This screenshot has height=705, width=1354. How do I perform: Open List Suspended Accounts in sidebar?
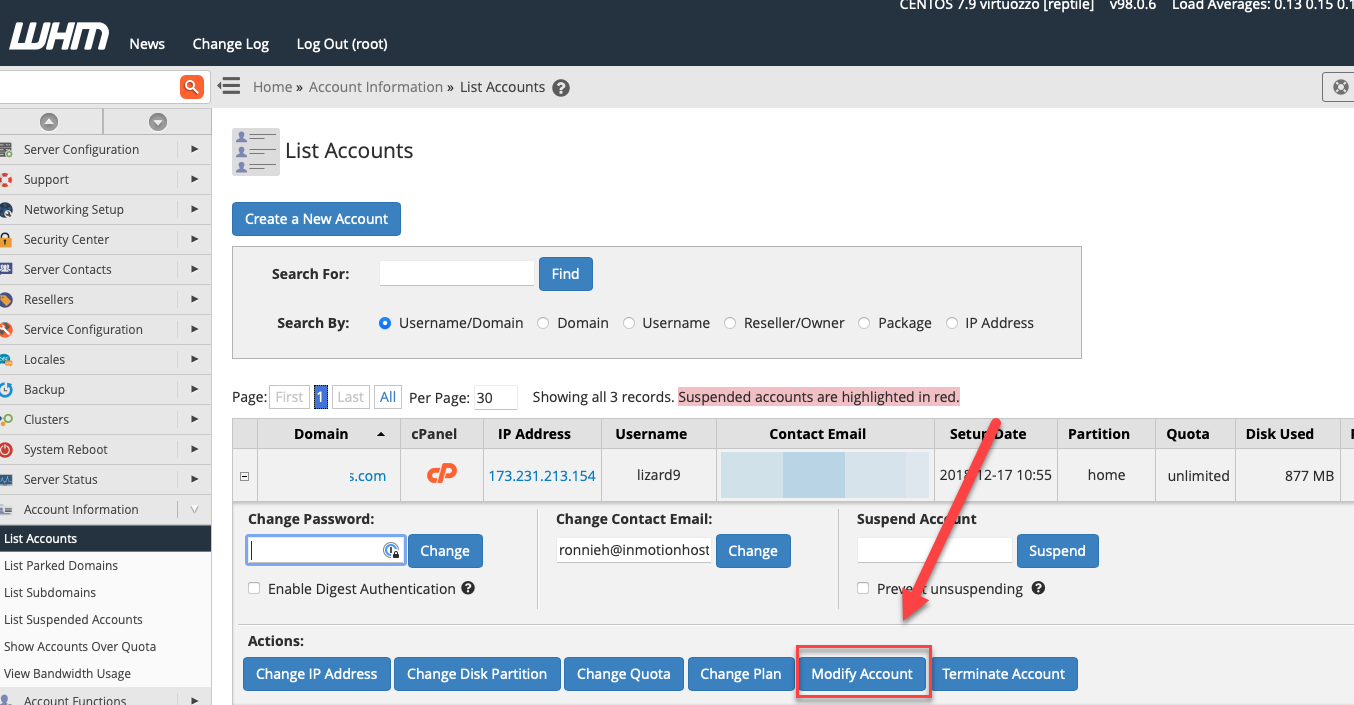73,619
